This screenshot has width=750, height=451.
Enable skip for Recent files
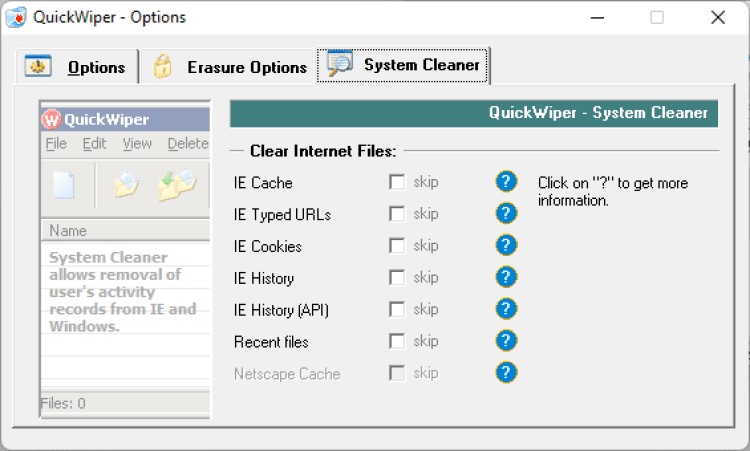tap(397, 342)
